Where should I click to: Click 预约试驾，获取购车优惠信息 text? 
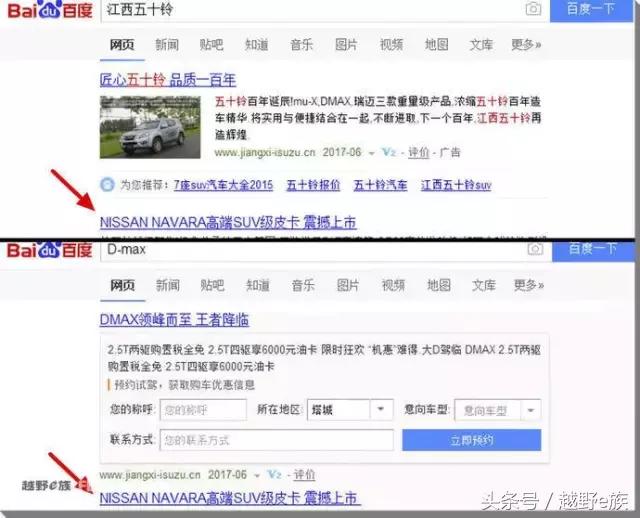[184, 385]
